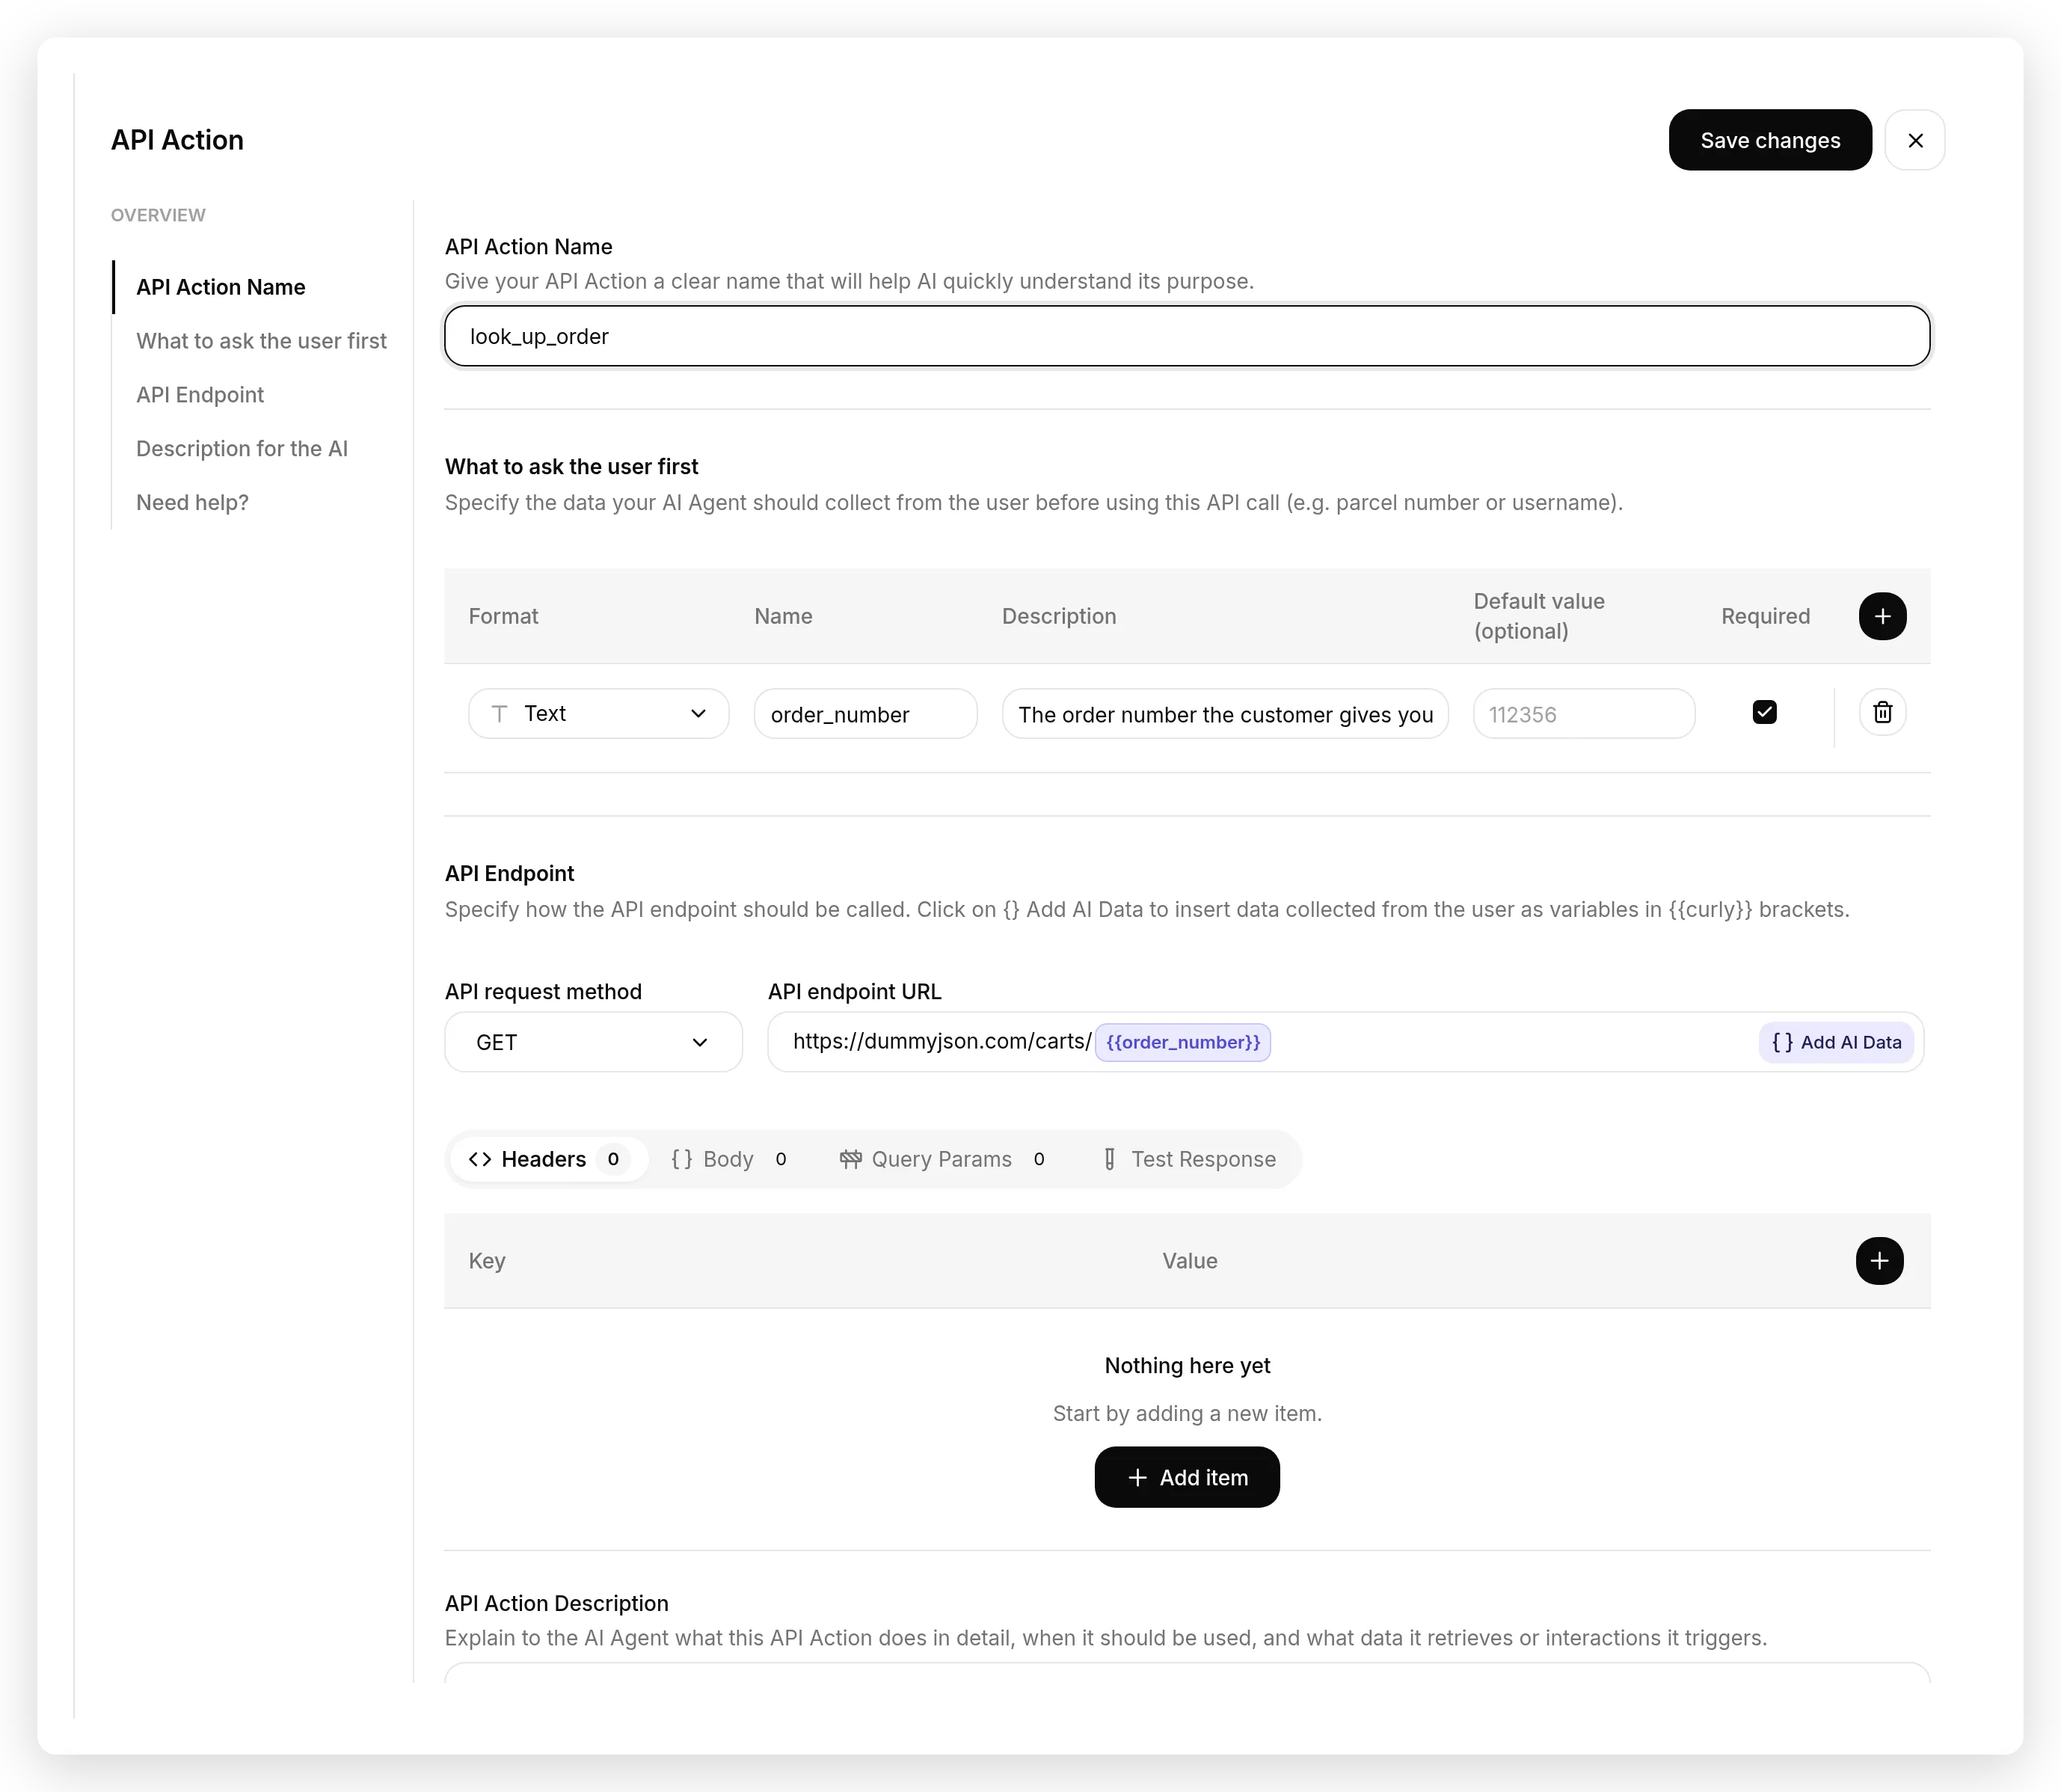Click the Query Params signpost icon

tap(850, 1159)
